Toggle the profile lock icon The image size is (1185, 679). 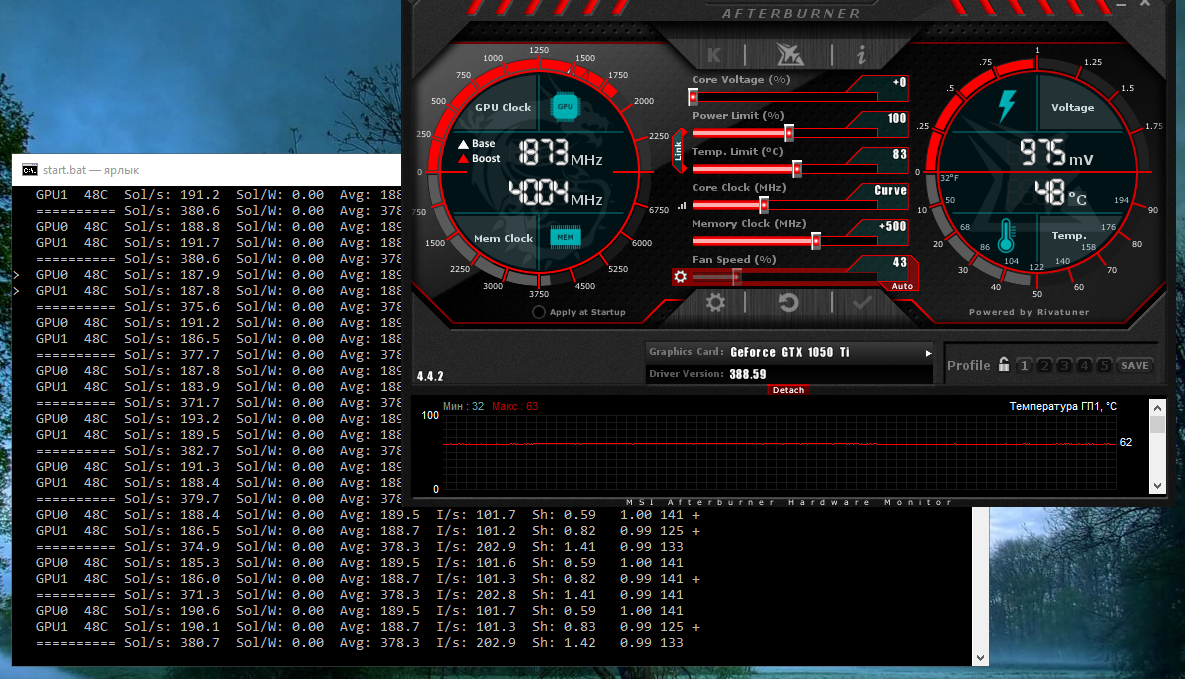1003,365
